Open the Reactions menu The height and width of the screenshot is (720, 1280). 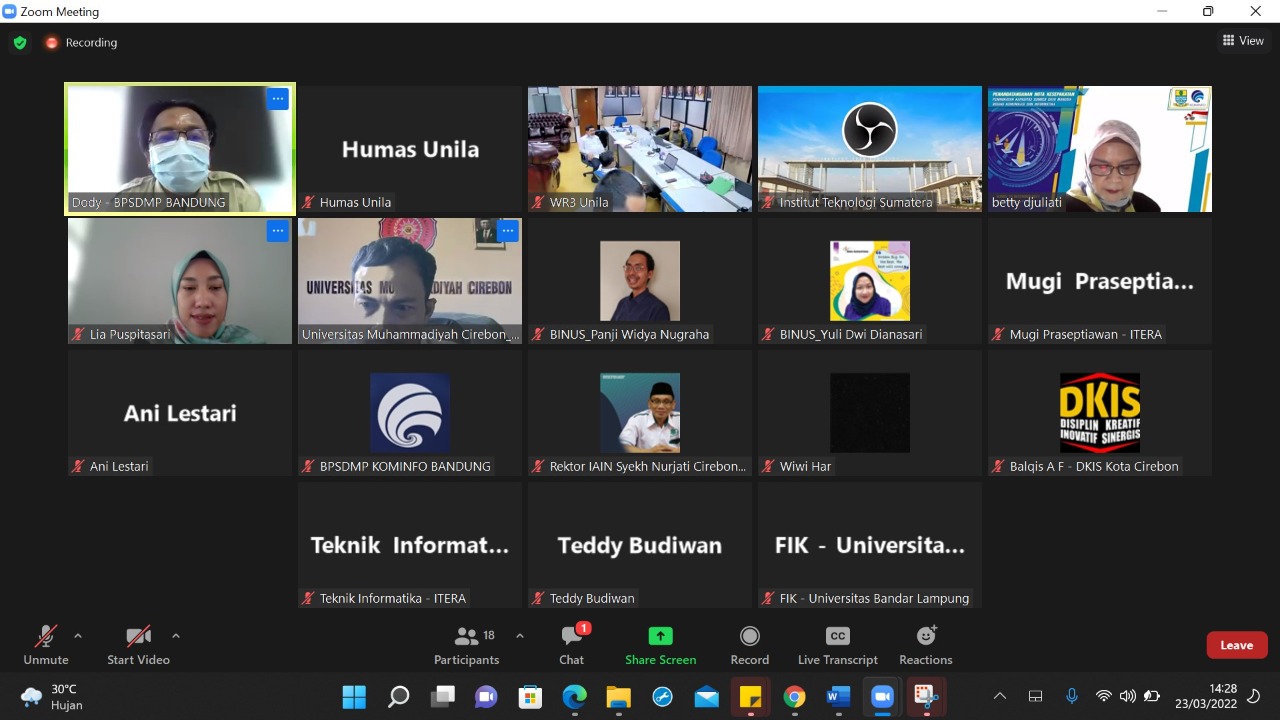point(925,645)
